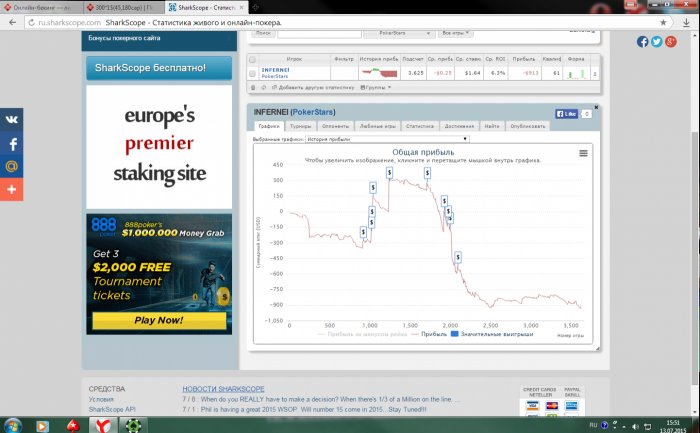Switch to the first browser tab 'Онлайн-бекинг'

41,8
